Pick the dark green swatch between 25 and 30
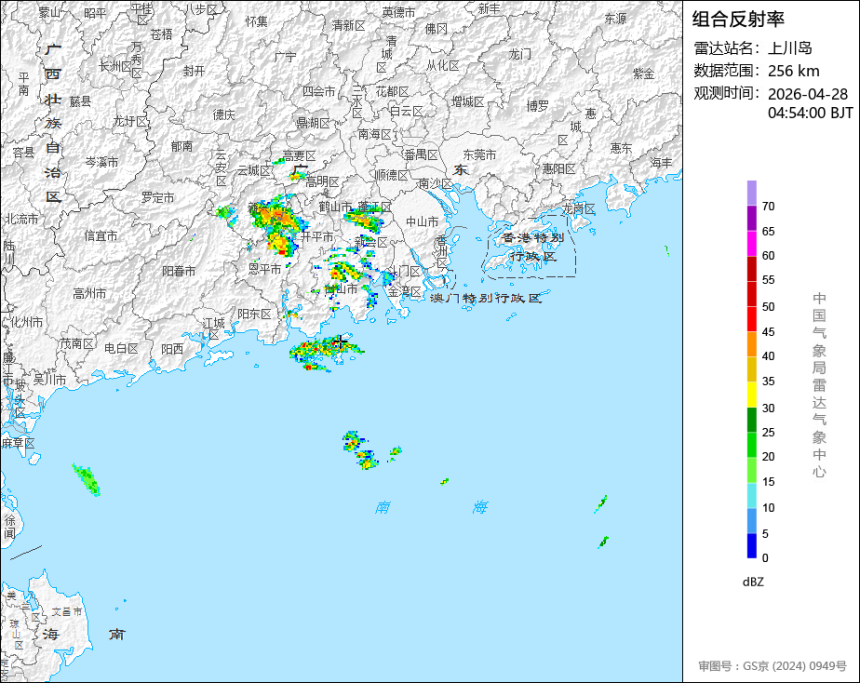 pyautogui.click(x=751, y=420)
